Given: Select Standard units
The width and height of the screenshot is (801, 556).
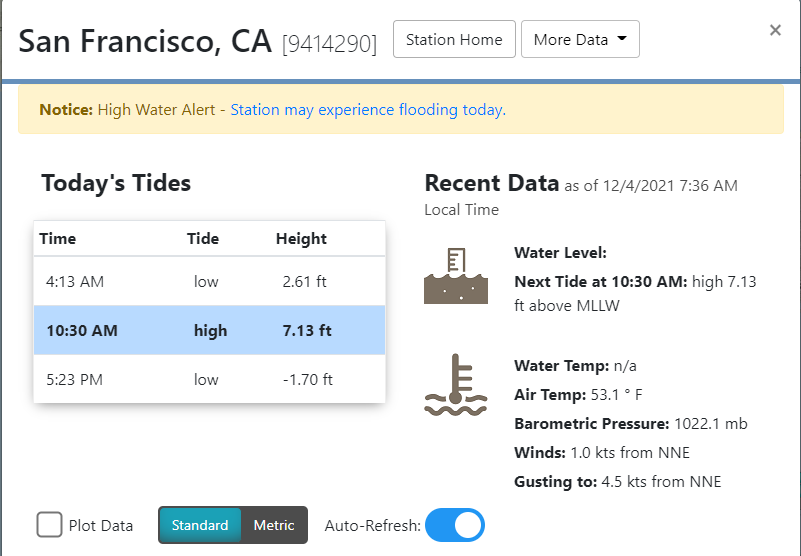Looking at the screenshot, I should coord(200,525).
